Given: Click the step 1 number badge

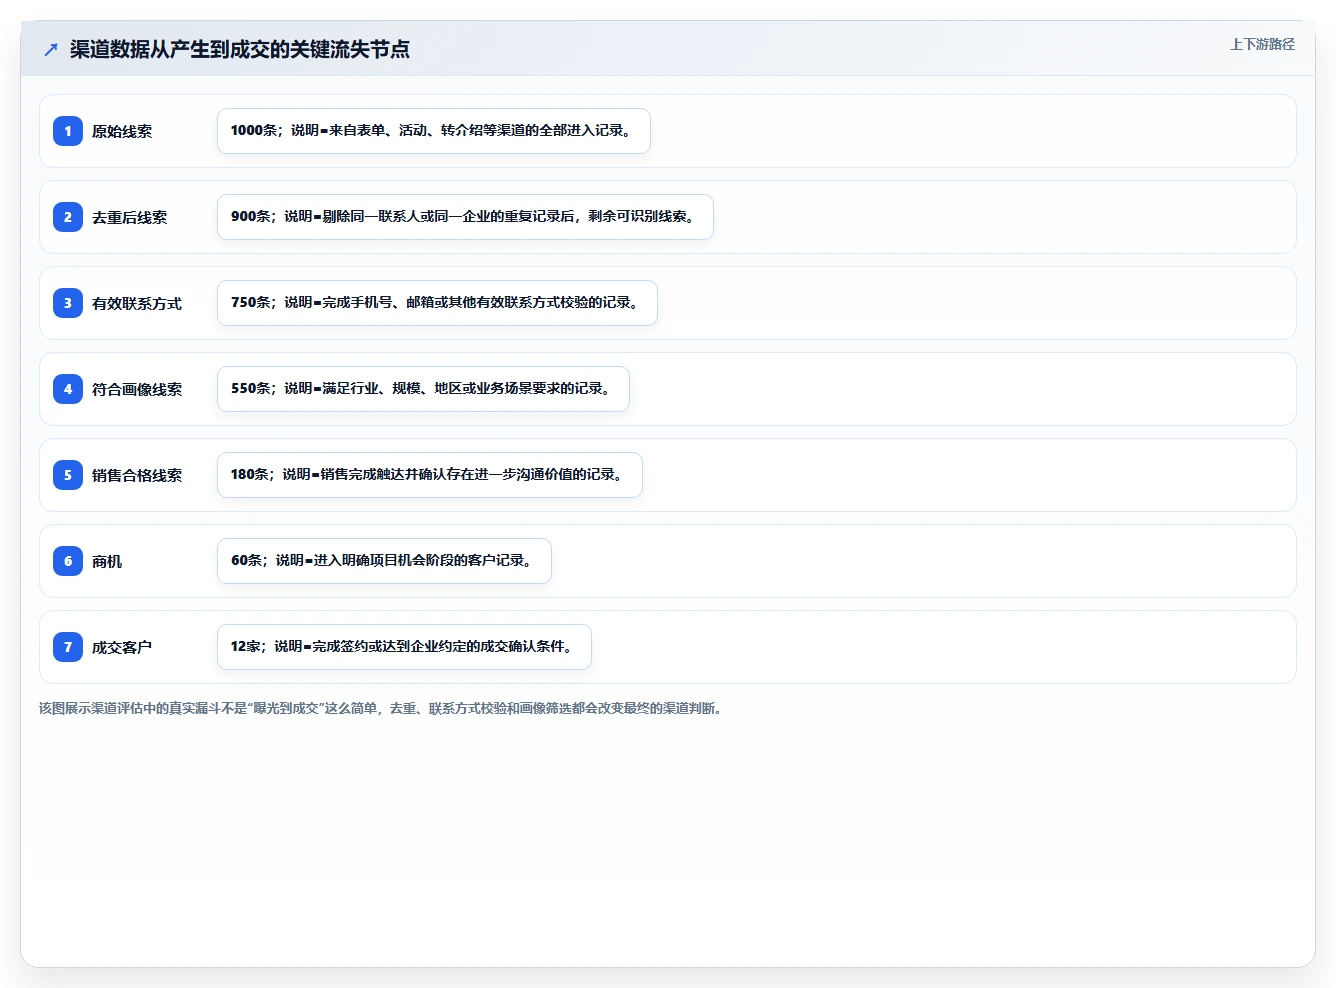Looking at the screenshot, I should pos(68,131).
